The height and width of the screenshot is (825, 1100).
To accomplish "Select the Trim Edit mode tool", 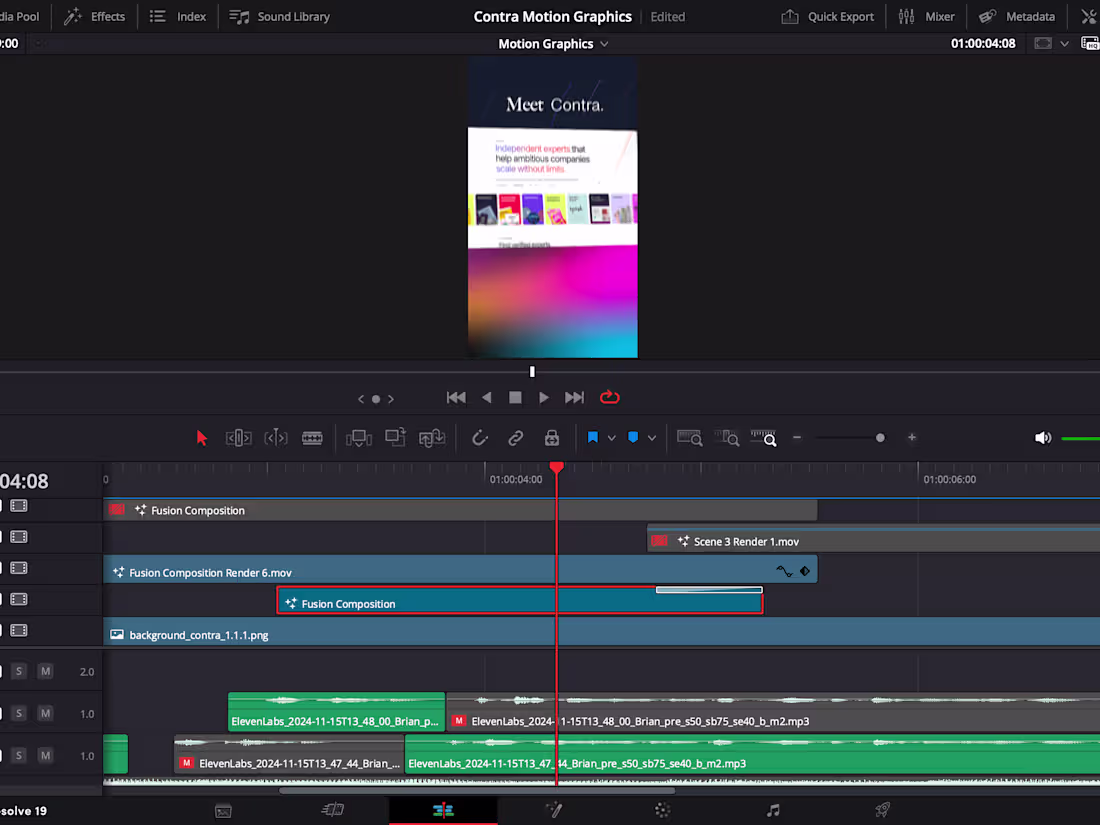I will click(x=238, y=438).
